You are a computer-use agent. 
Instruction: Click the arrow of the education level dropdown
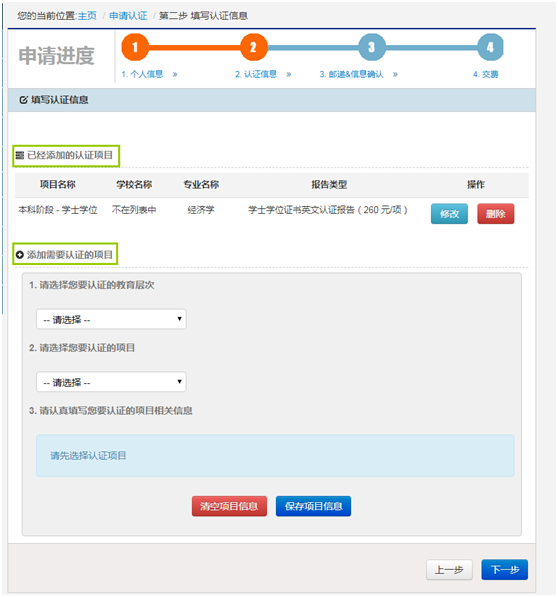click(x=179, y=319)
